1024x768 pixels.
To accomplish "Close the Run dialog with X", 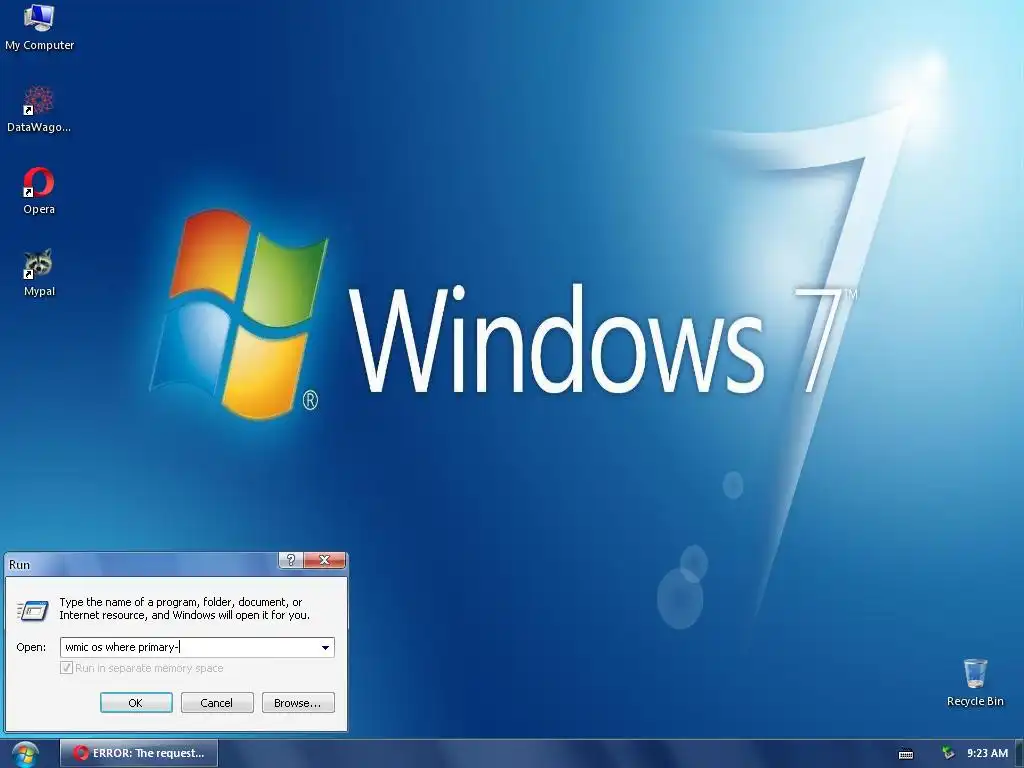I will pyautogui.click(x=325, y=560).
